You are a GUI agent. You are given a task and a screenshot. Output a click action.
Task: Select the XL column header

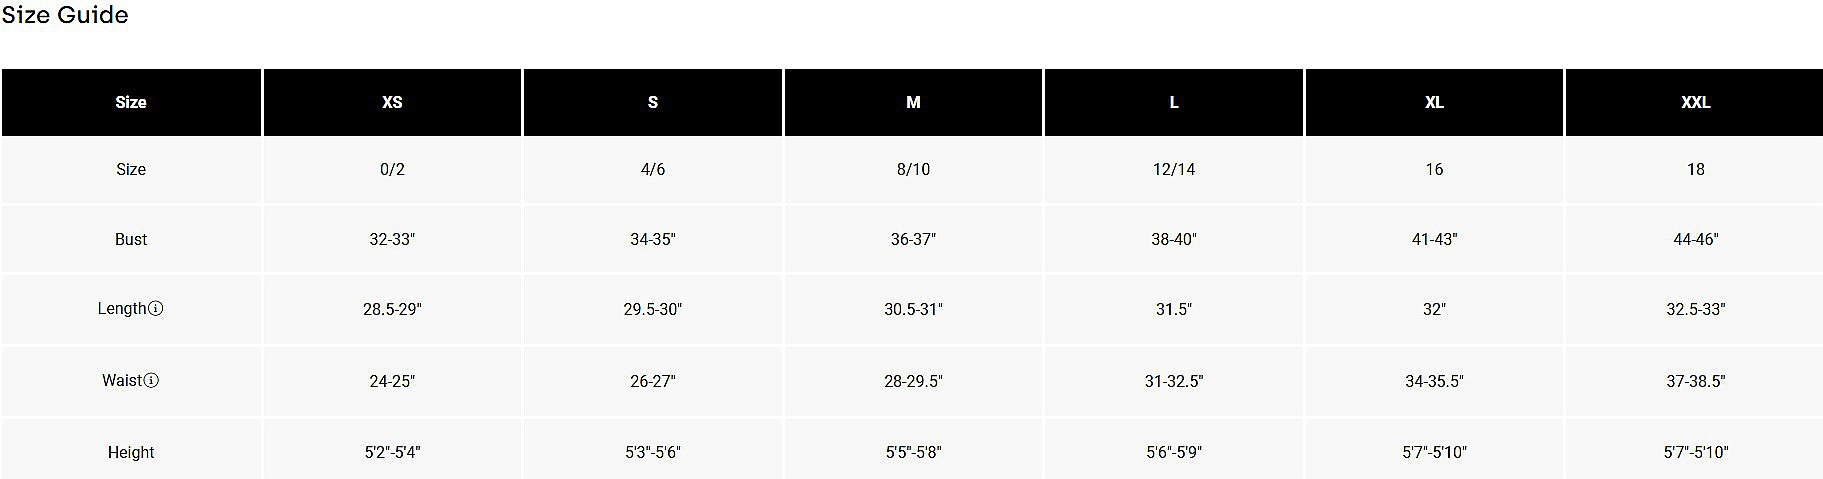(1434, 102)
